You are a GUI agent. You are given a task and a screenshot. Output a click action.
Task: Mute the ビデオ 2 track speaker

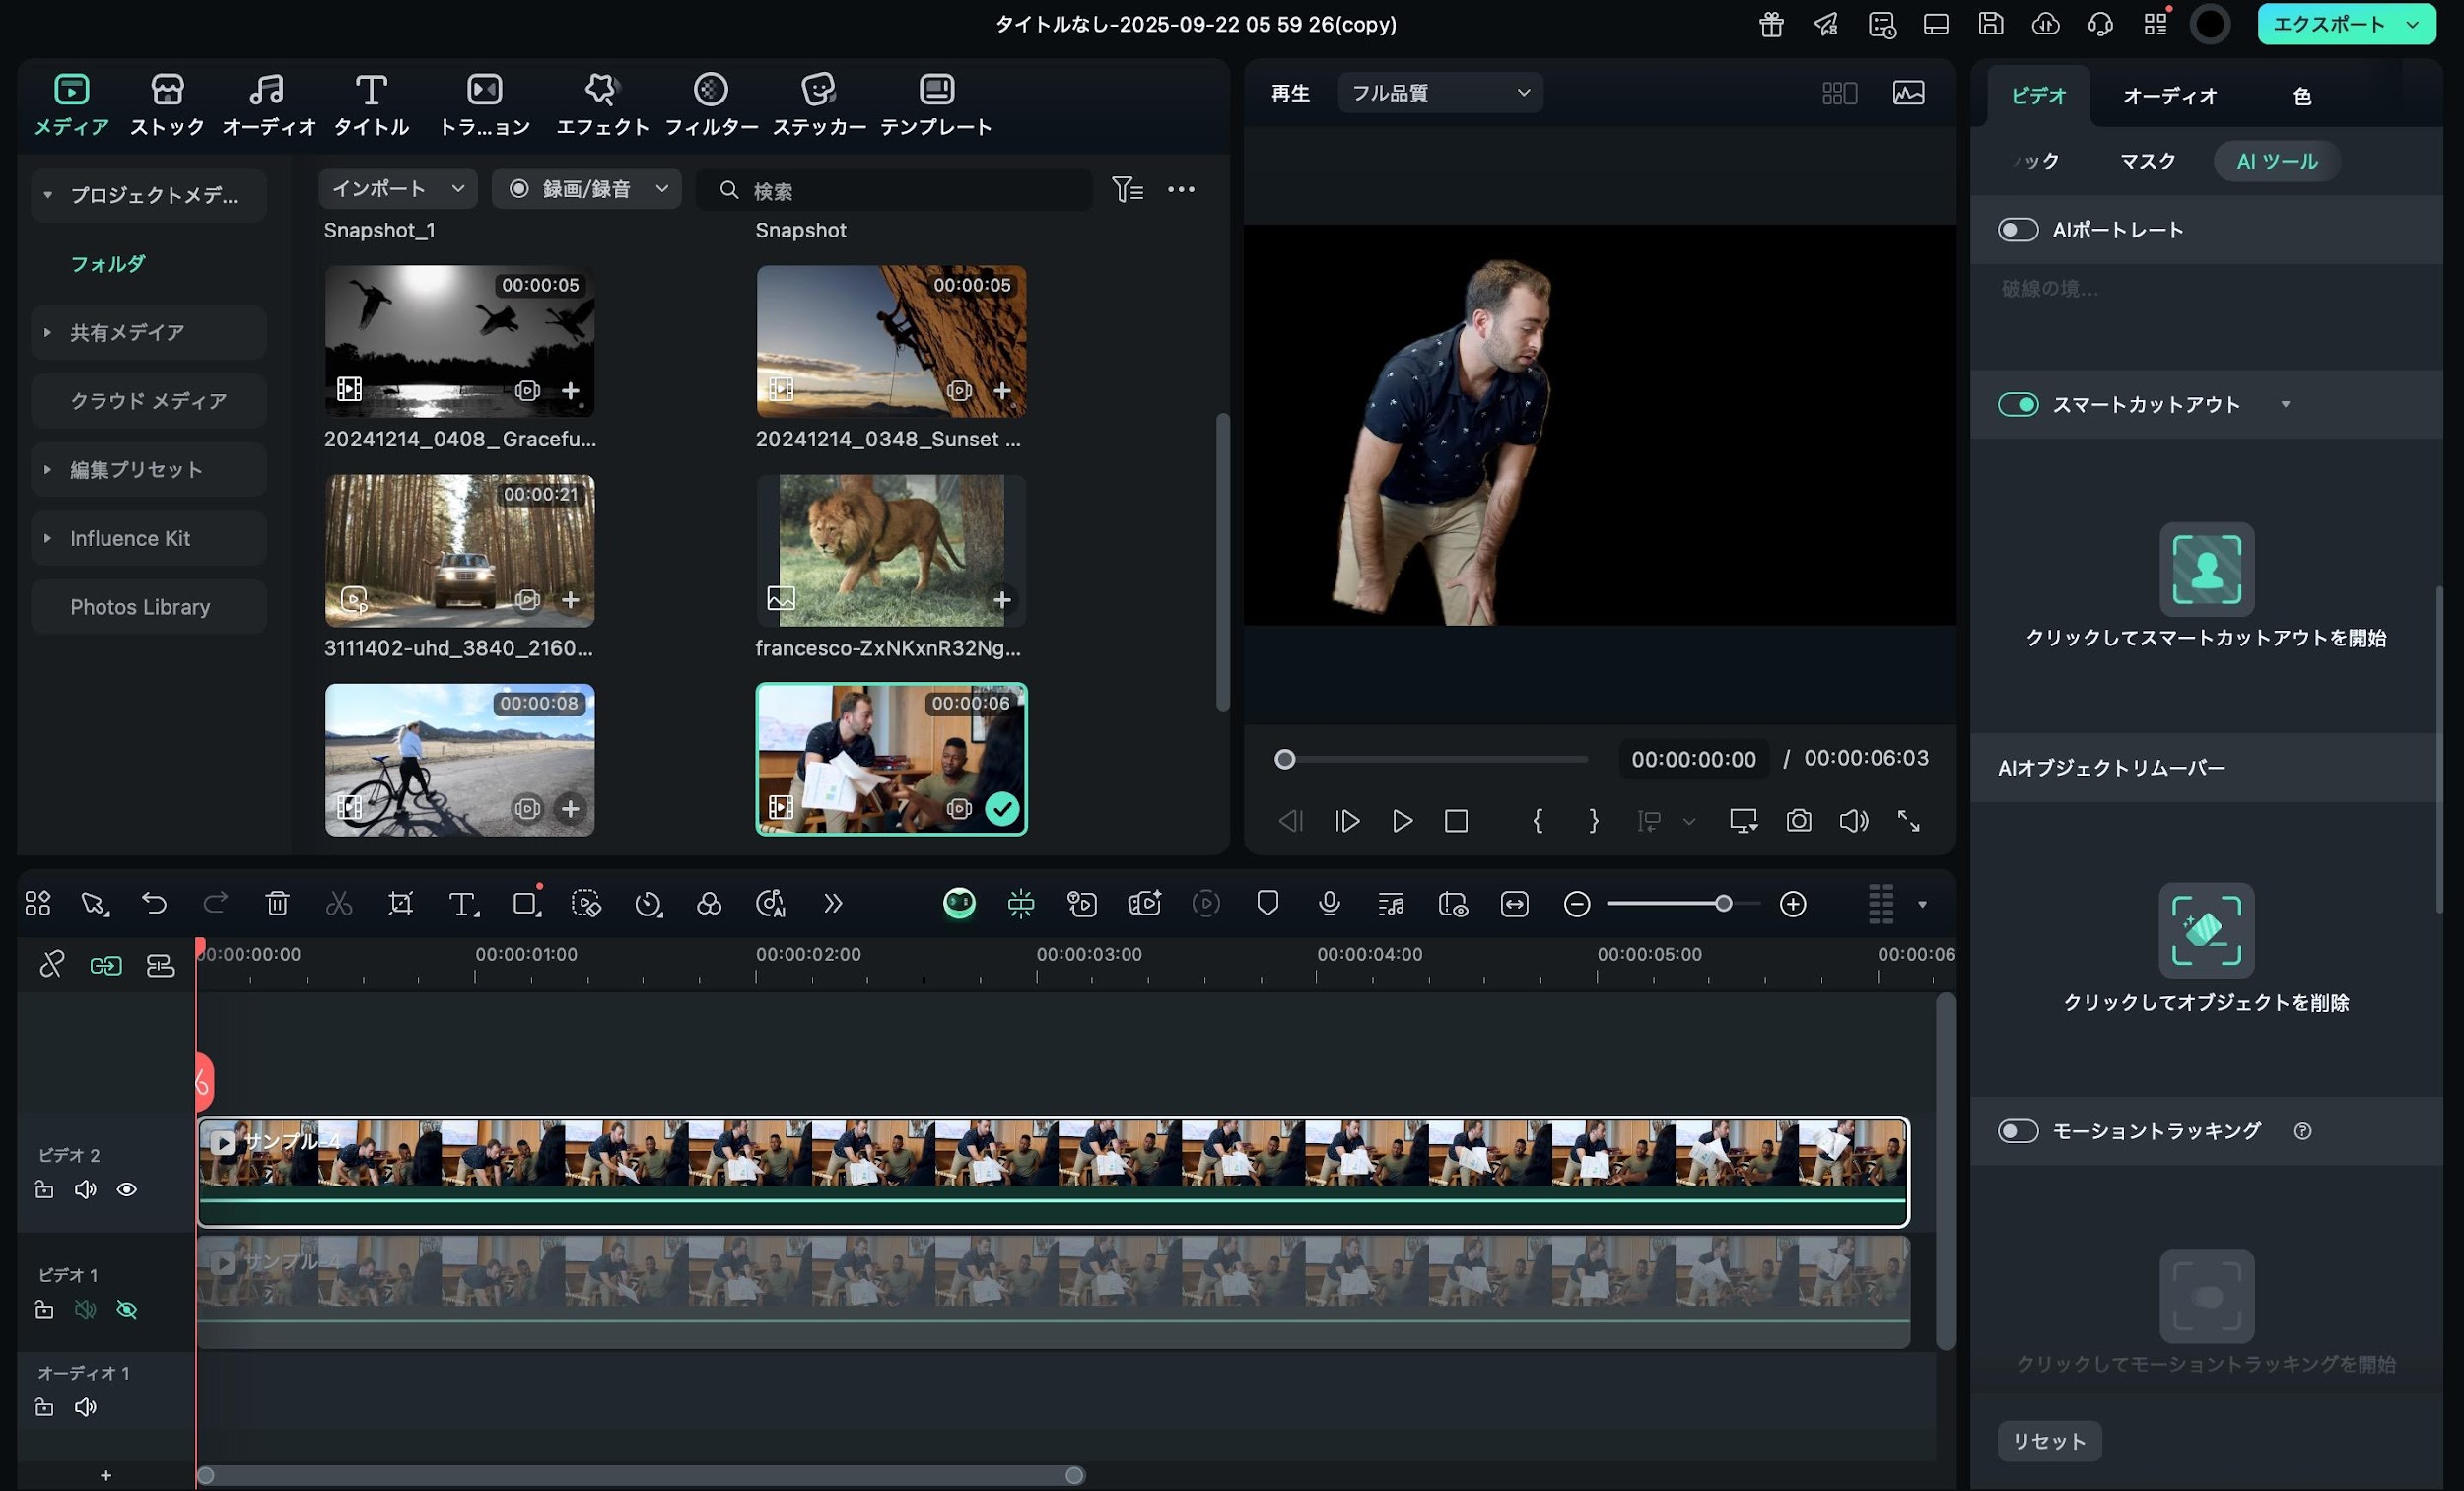tap(85, 1189)
